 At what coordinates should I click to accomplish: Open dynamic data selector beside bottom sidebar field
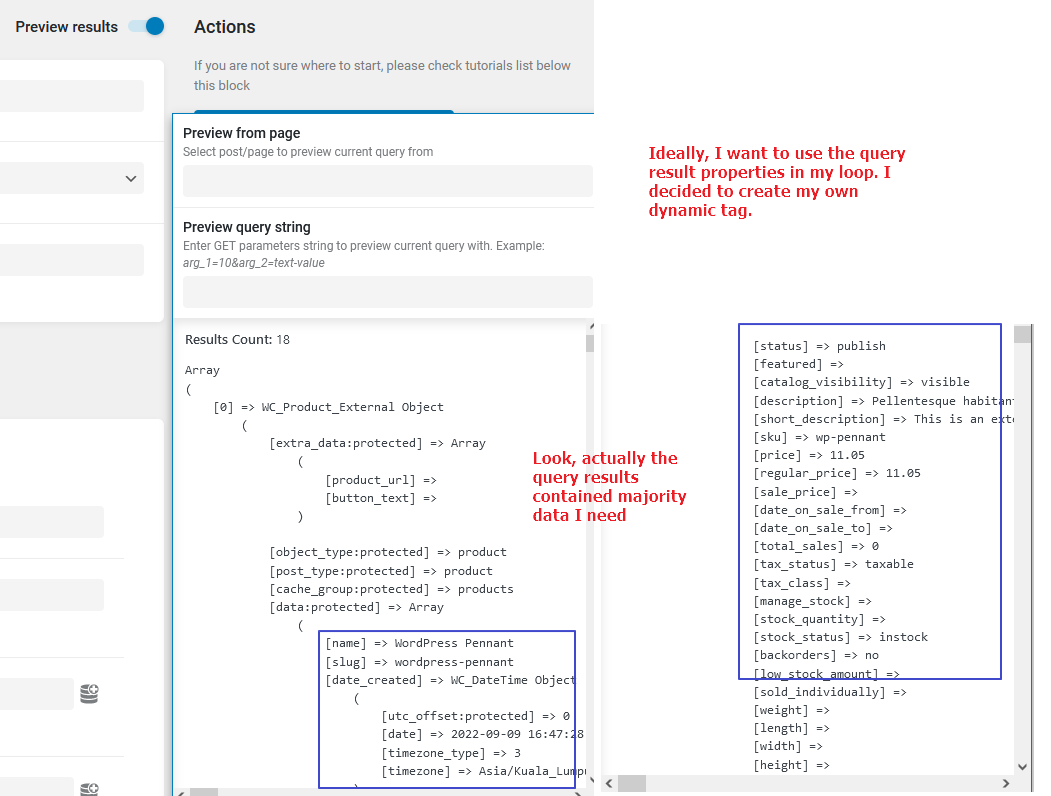click(89, 789)
